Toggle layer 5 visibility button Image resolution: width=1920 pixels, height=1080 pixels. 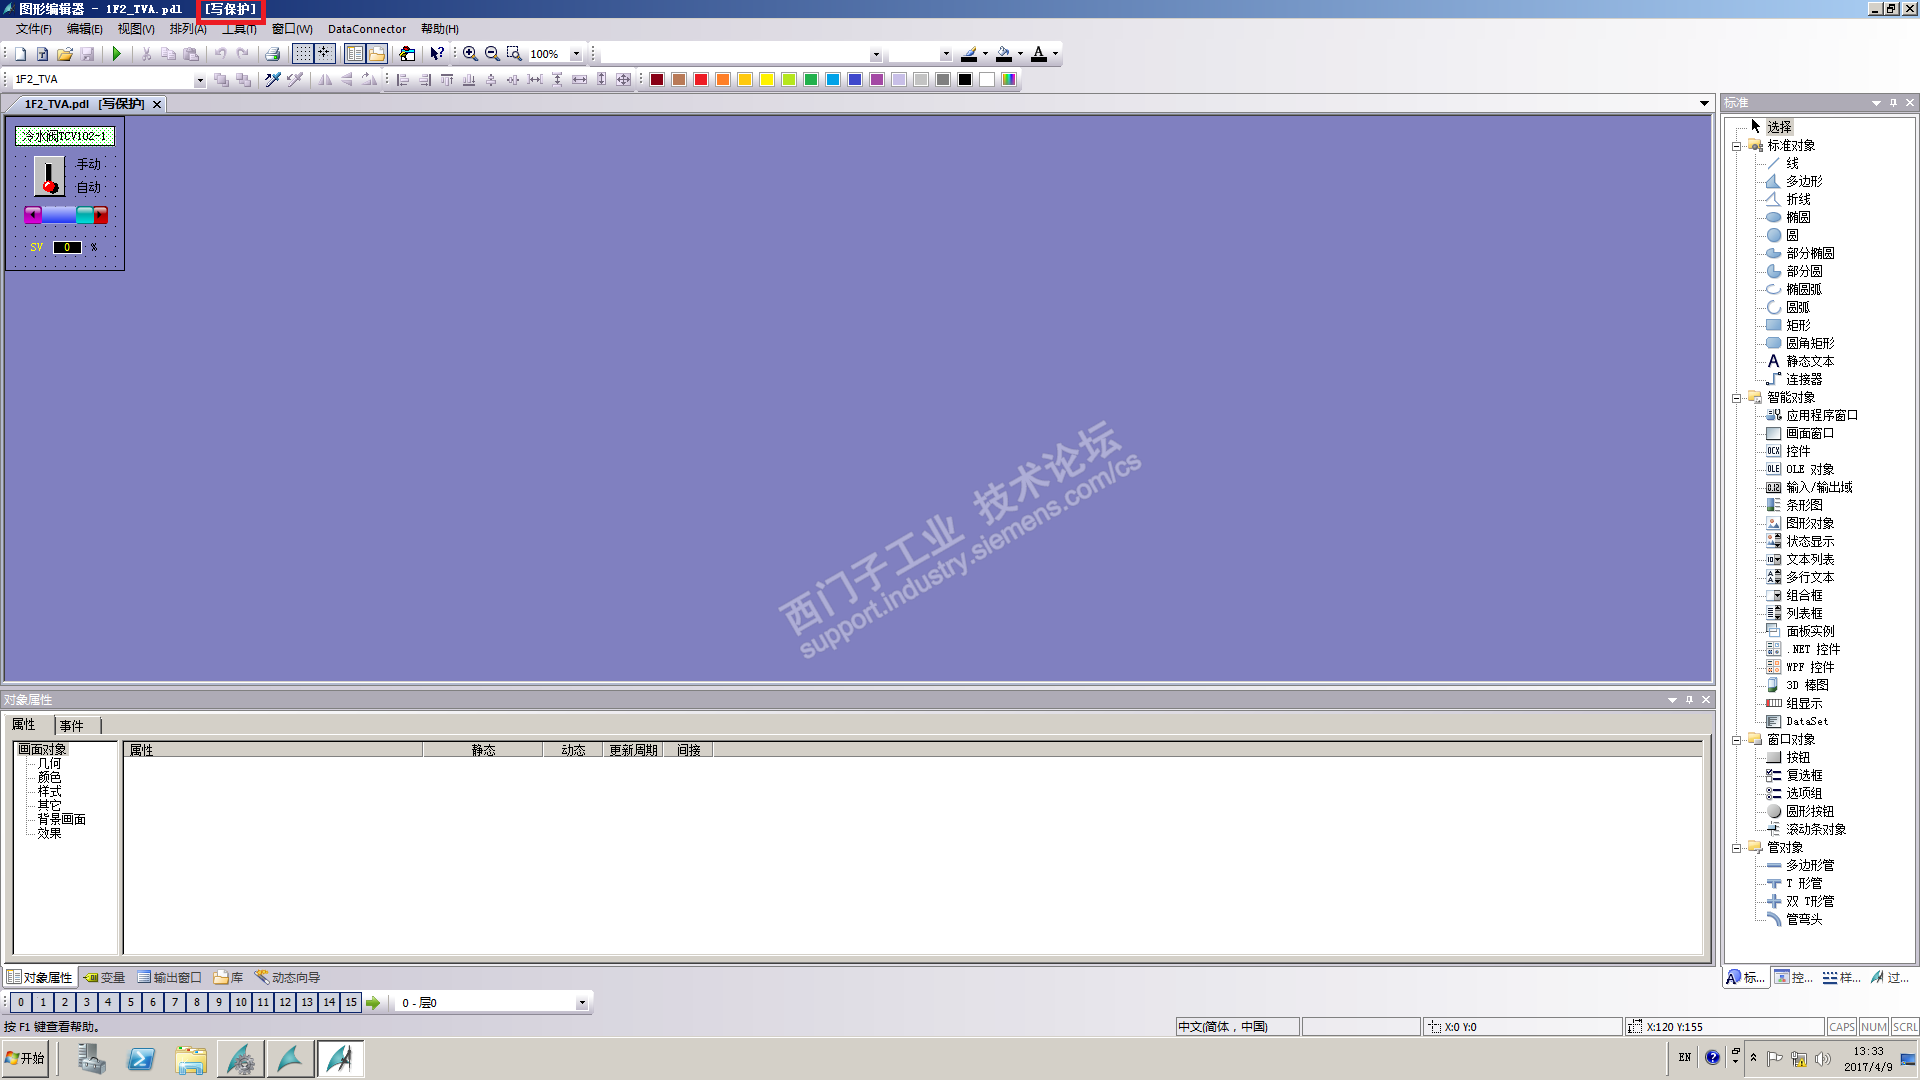pyautogui.click(x=130, y=1002)
